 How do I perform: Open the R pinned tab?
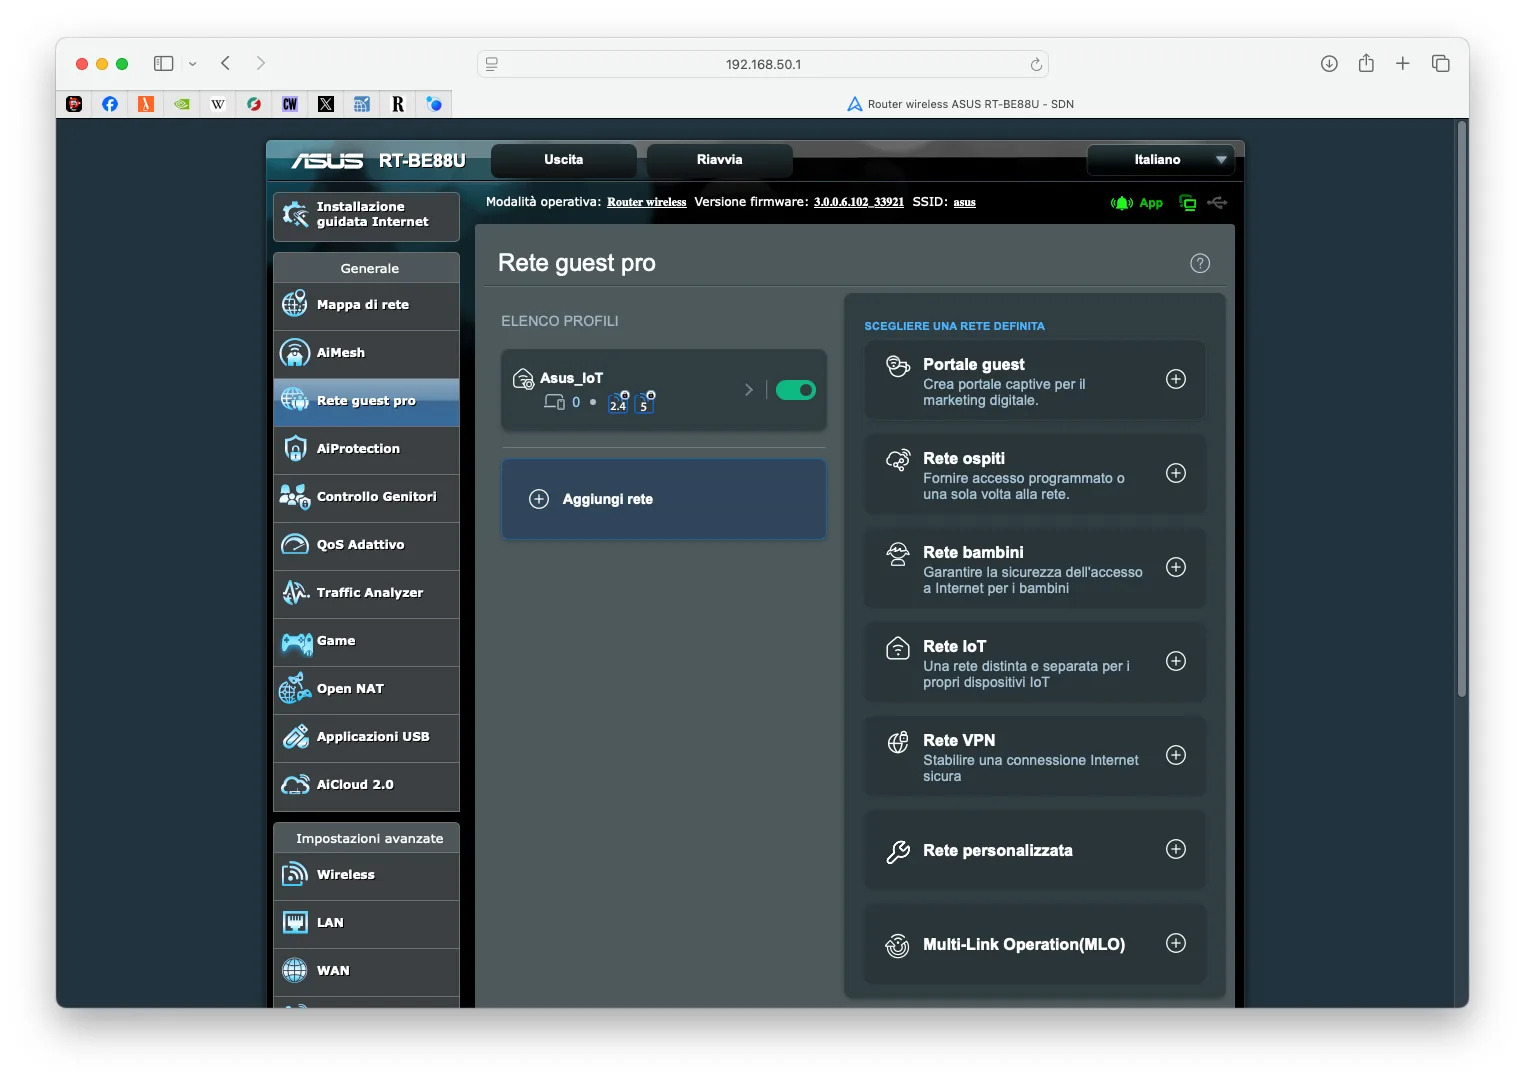point(398,104)
